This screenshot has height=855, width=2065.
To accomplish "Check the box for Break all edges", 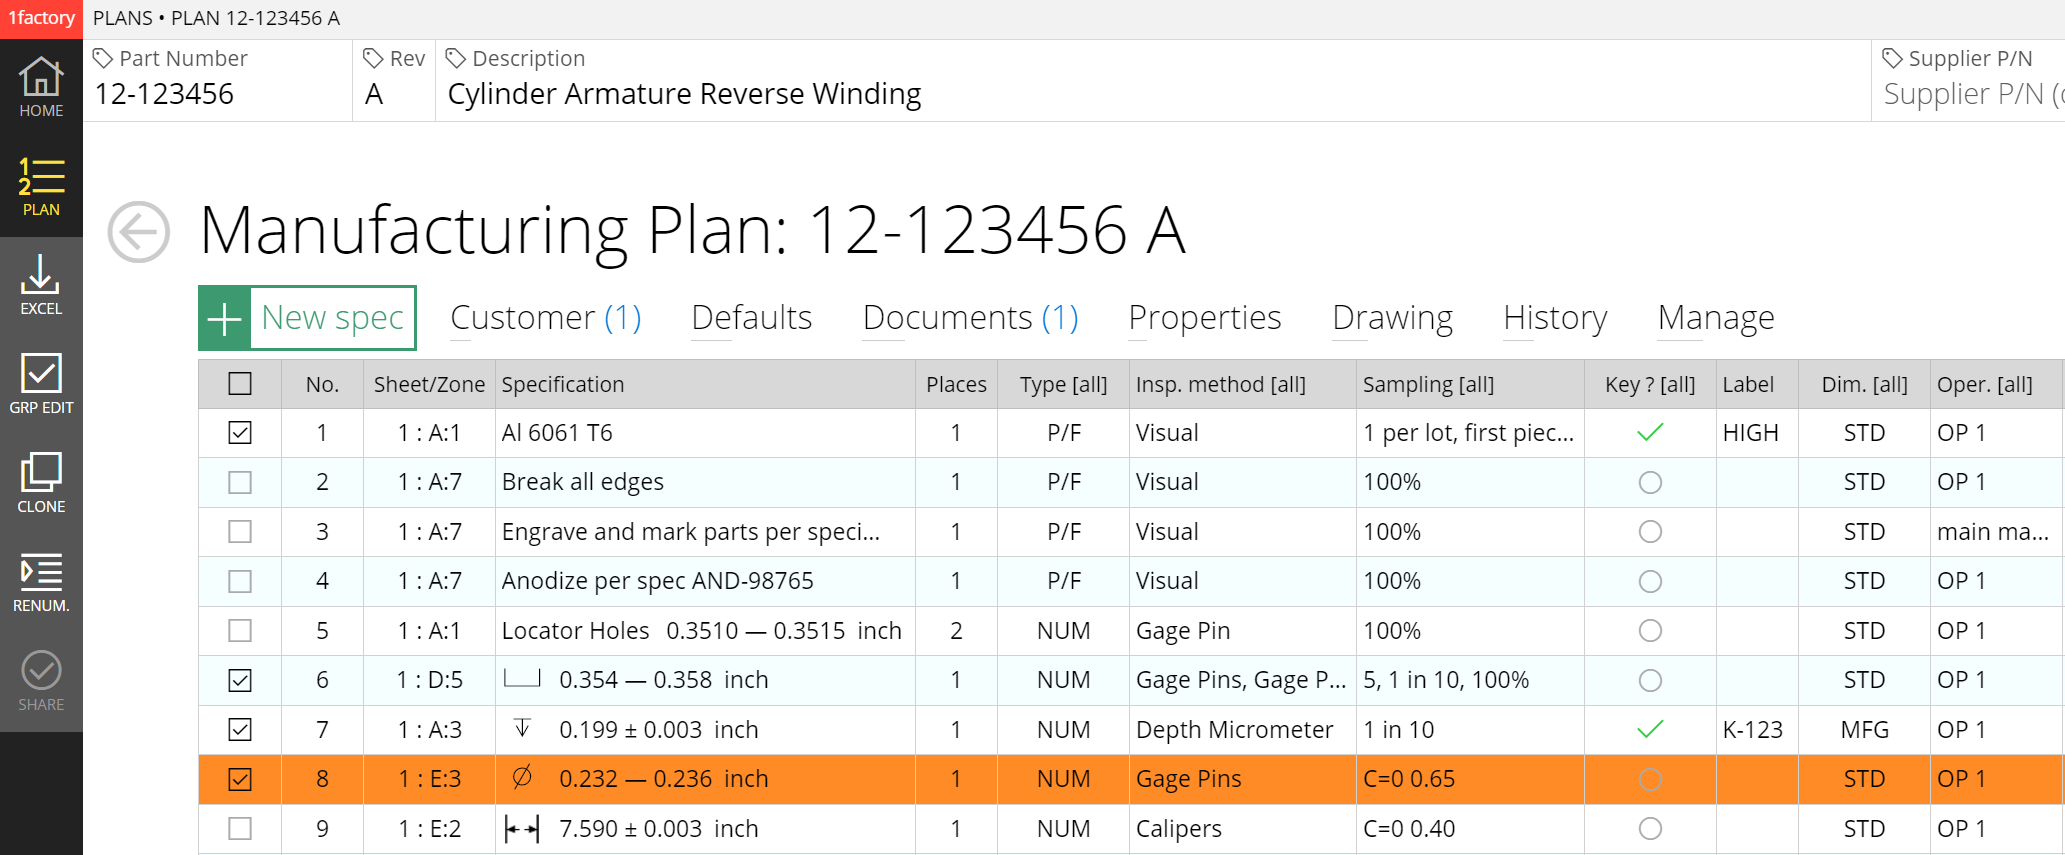I will tap(240, 483).
